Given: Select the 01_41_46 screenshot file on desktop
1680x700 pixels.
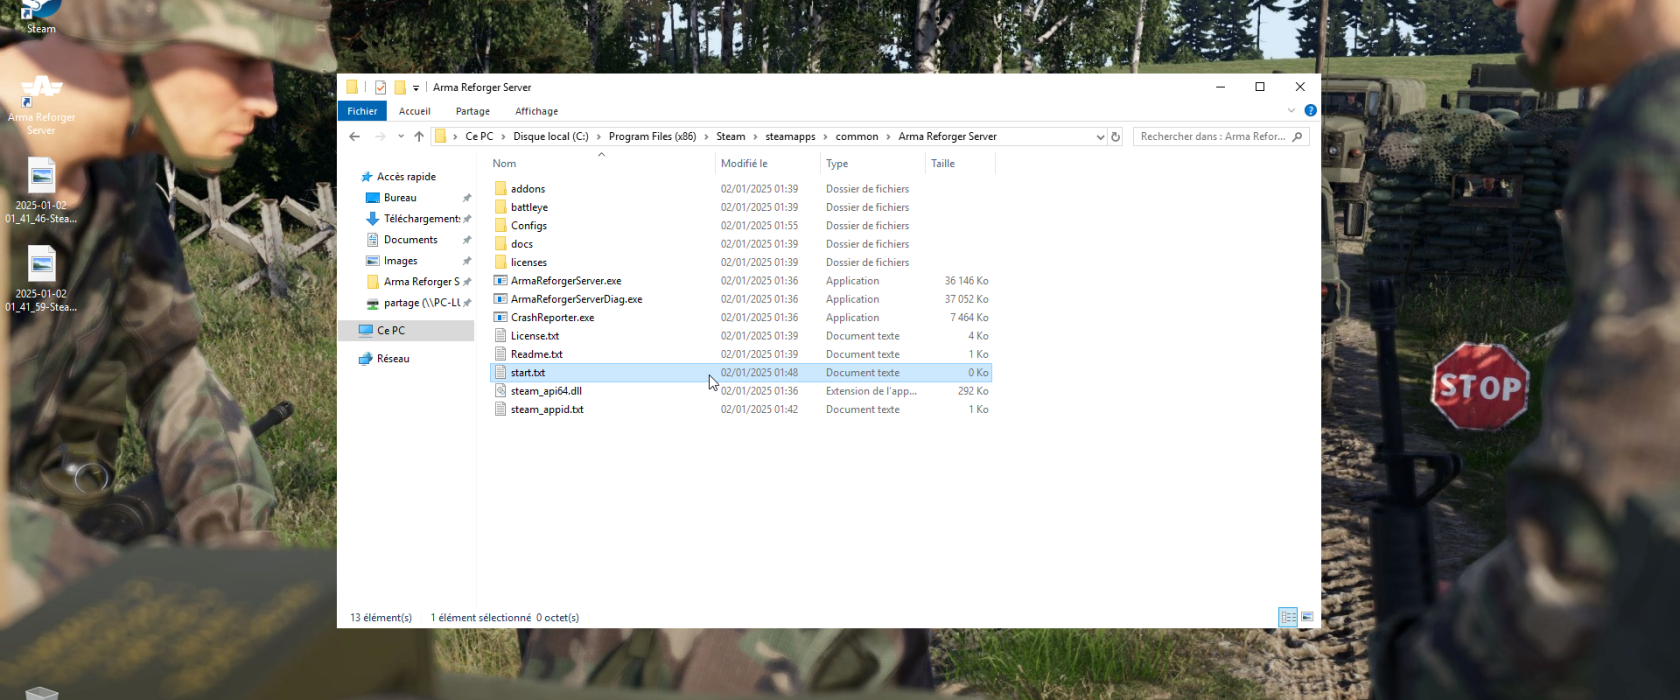Looking at the screenshot, I should click(41, 190).
